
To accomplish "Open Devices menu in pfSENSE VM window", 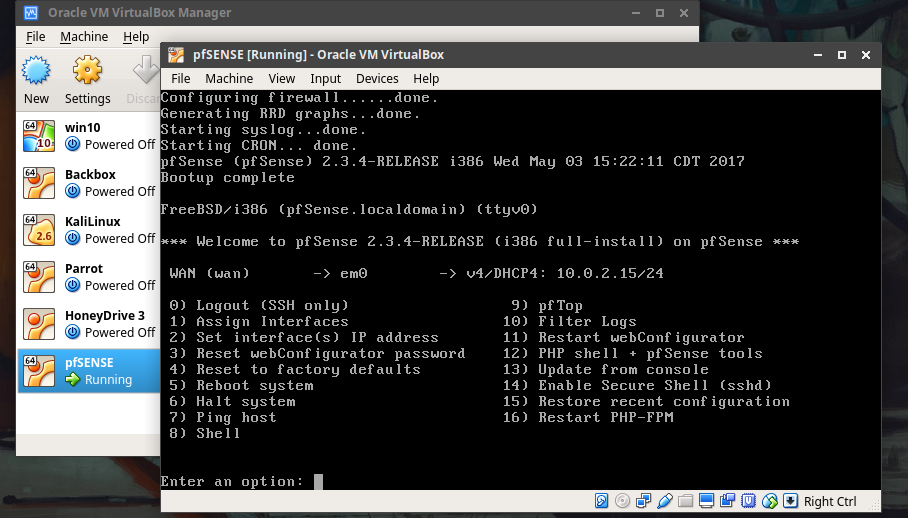I will click(x=377, y=78).
